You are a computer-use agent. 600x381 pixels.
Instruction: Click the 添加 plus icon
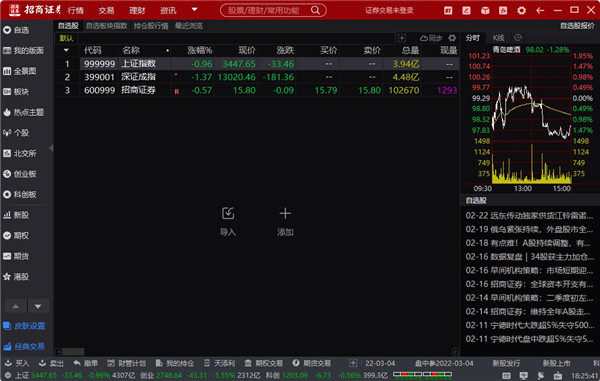(x=285, y=213)
